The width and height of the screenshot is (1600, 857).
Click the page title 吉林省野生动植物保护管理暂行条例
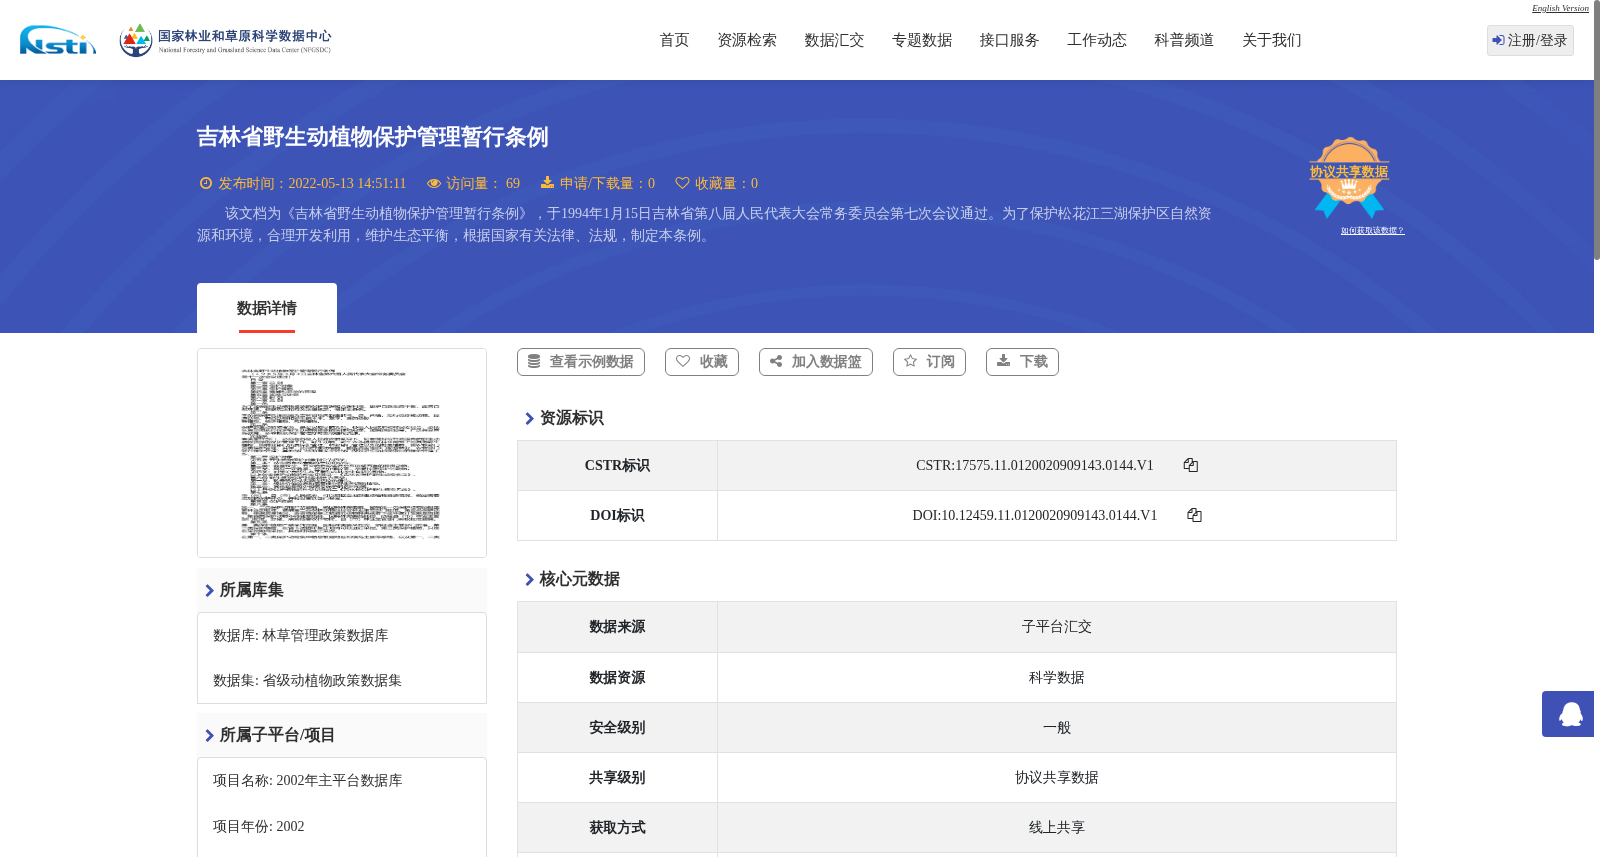point(372,137)
